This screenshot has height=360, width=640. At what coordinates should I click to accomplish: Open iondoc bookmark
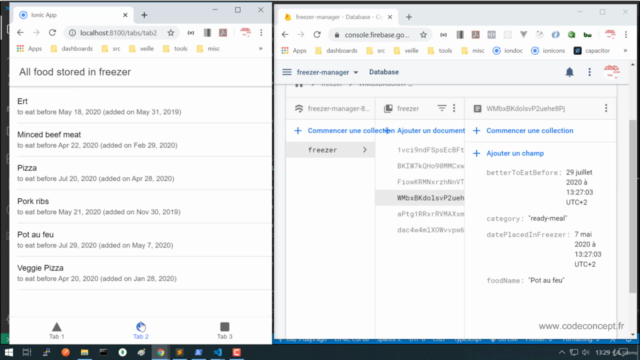[x=508, y=51]
